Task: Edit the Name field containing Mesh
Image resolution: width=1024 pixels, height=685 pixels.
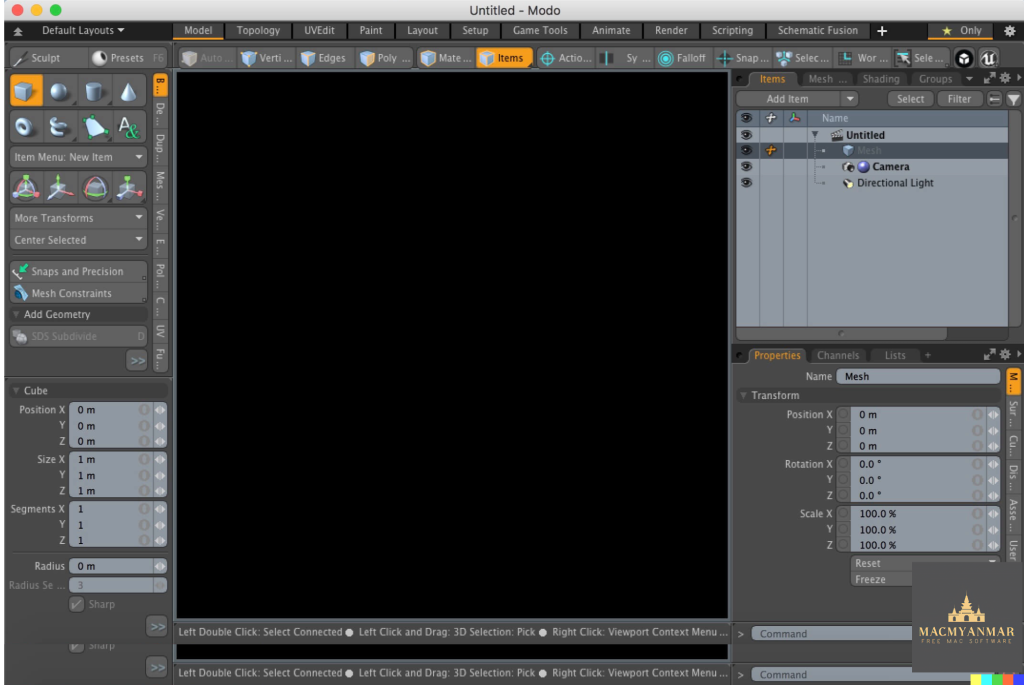Action: 918,377
